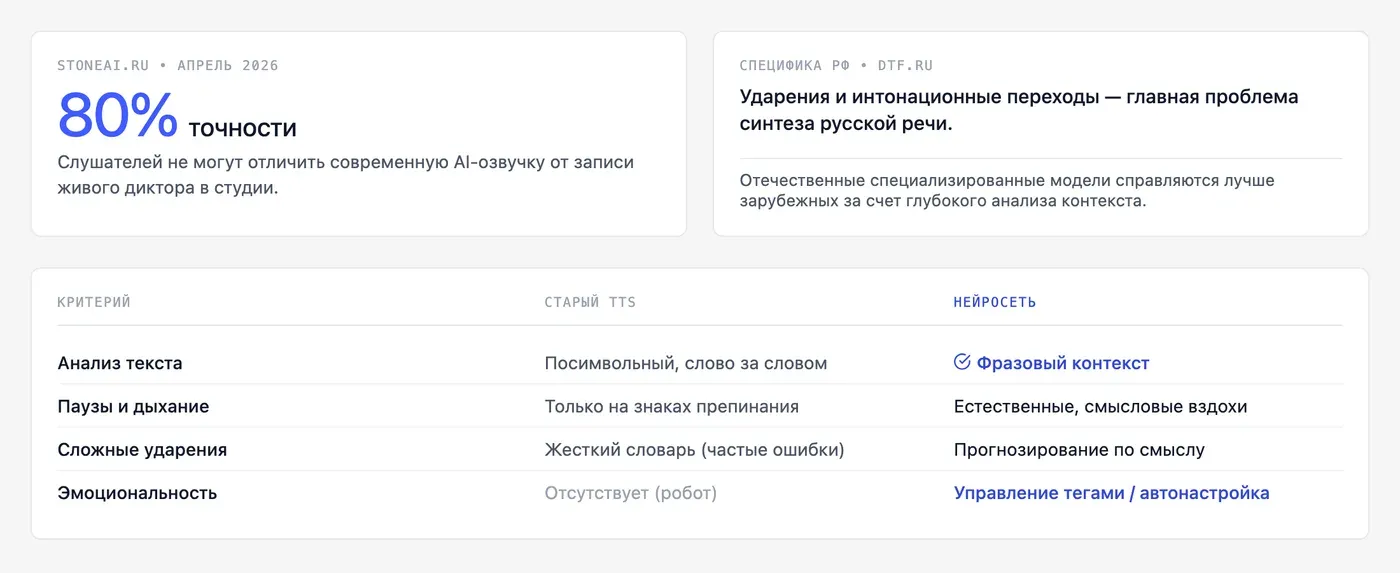This screenshot has height=573, width=1400.
Task: Click the cell 'Прогнозирование по смыслу'
Action: (1079, 450)
